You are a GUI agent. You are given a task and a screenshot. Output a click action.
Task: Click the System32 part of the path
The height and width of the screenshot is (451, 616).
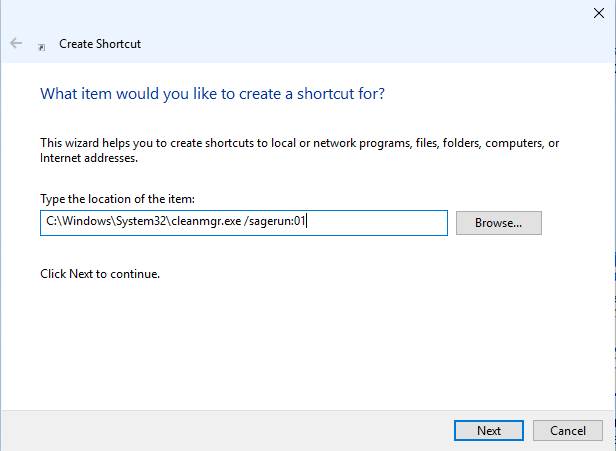click(141, 221)
